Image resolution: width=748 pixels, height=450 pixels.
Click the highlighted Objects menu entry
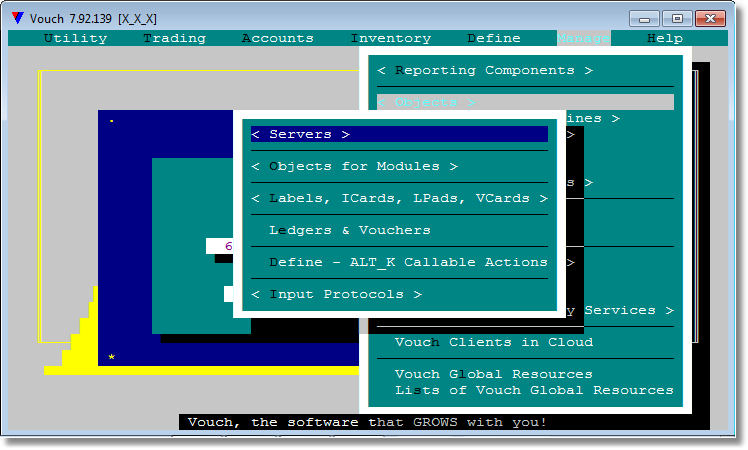tap(525, 102)
